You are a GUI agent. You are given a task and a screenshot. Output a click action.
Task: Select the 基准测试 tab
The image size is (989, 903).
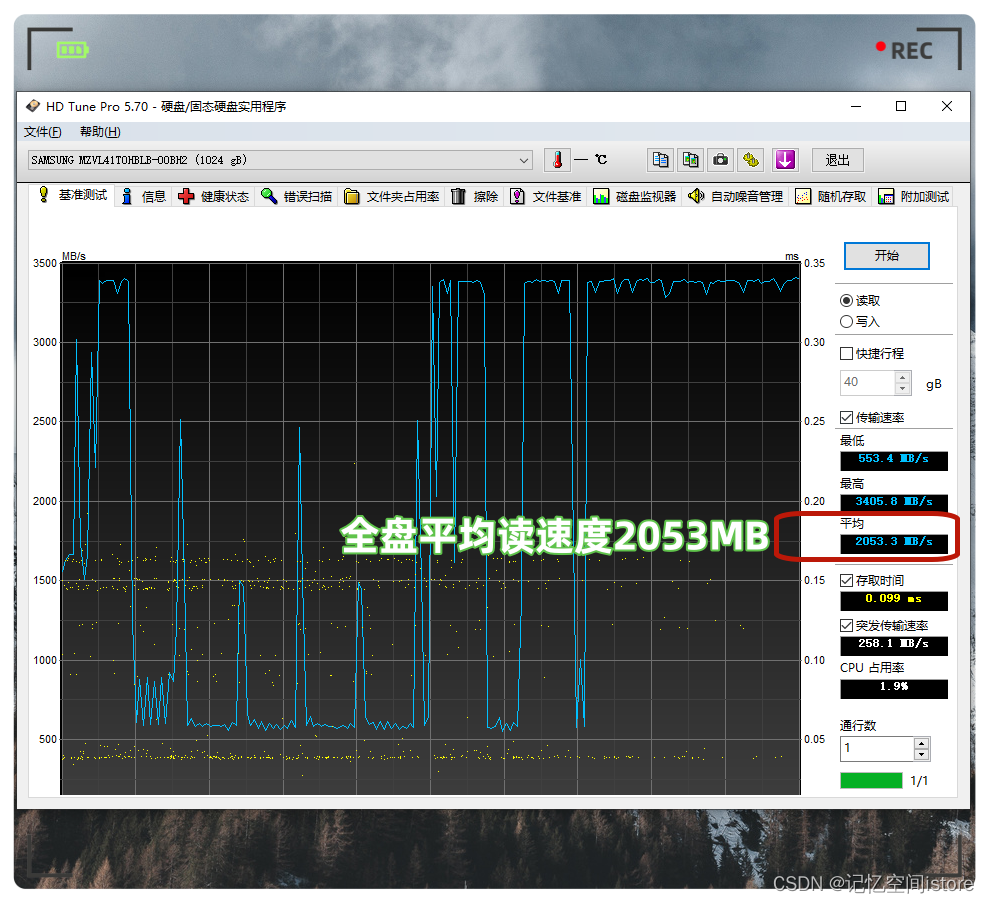[73, 195]
